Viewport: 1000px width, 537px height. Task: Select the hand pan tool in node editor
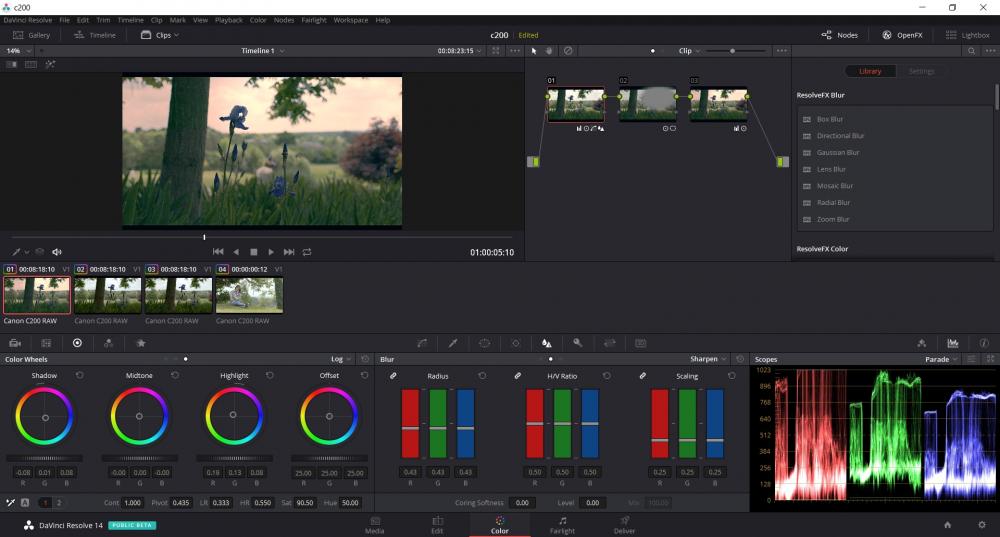click(x=549, y=50)
